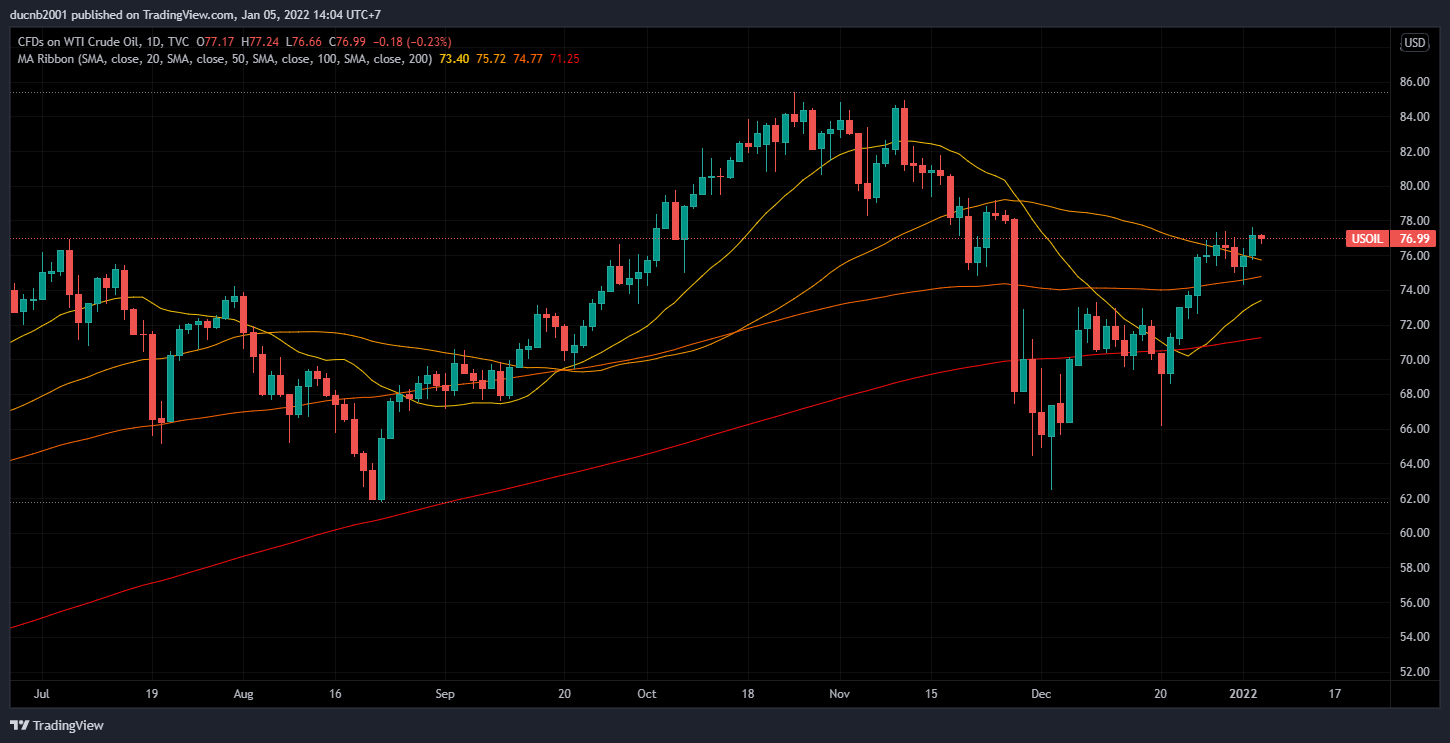Image resolution: width=1450 pixels, height=743 pixels.
Task: Click the TradingView logo at the bottom
Action: point(57,725)
